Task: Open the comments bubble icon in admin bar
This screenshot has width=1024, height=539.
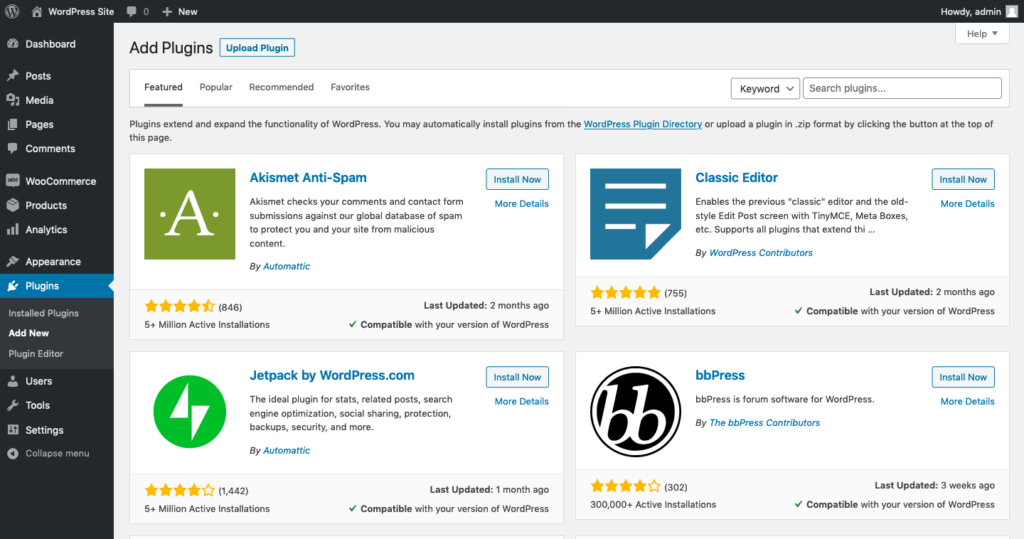Action: [x=131, y=12]
